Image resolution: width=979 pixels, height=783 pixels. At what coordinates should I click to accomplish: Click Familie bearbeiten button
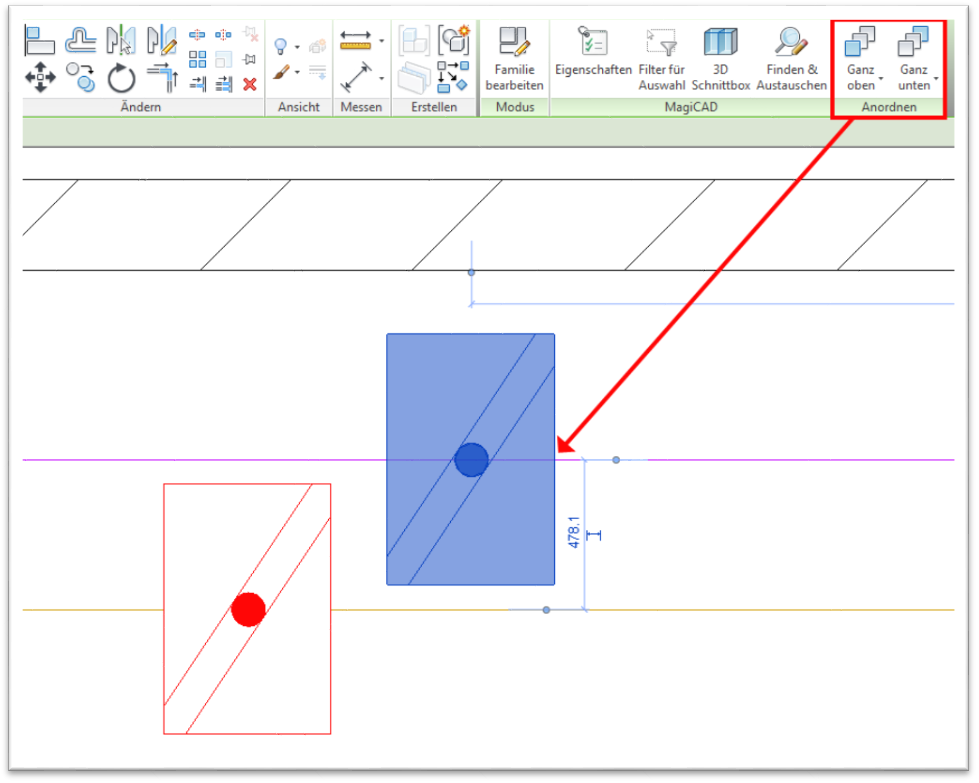point(514,58)
